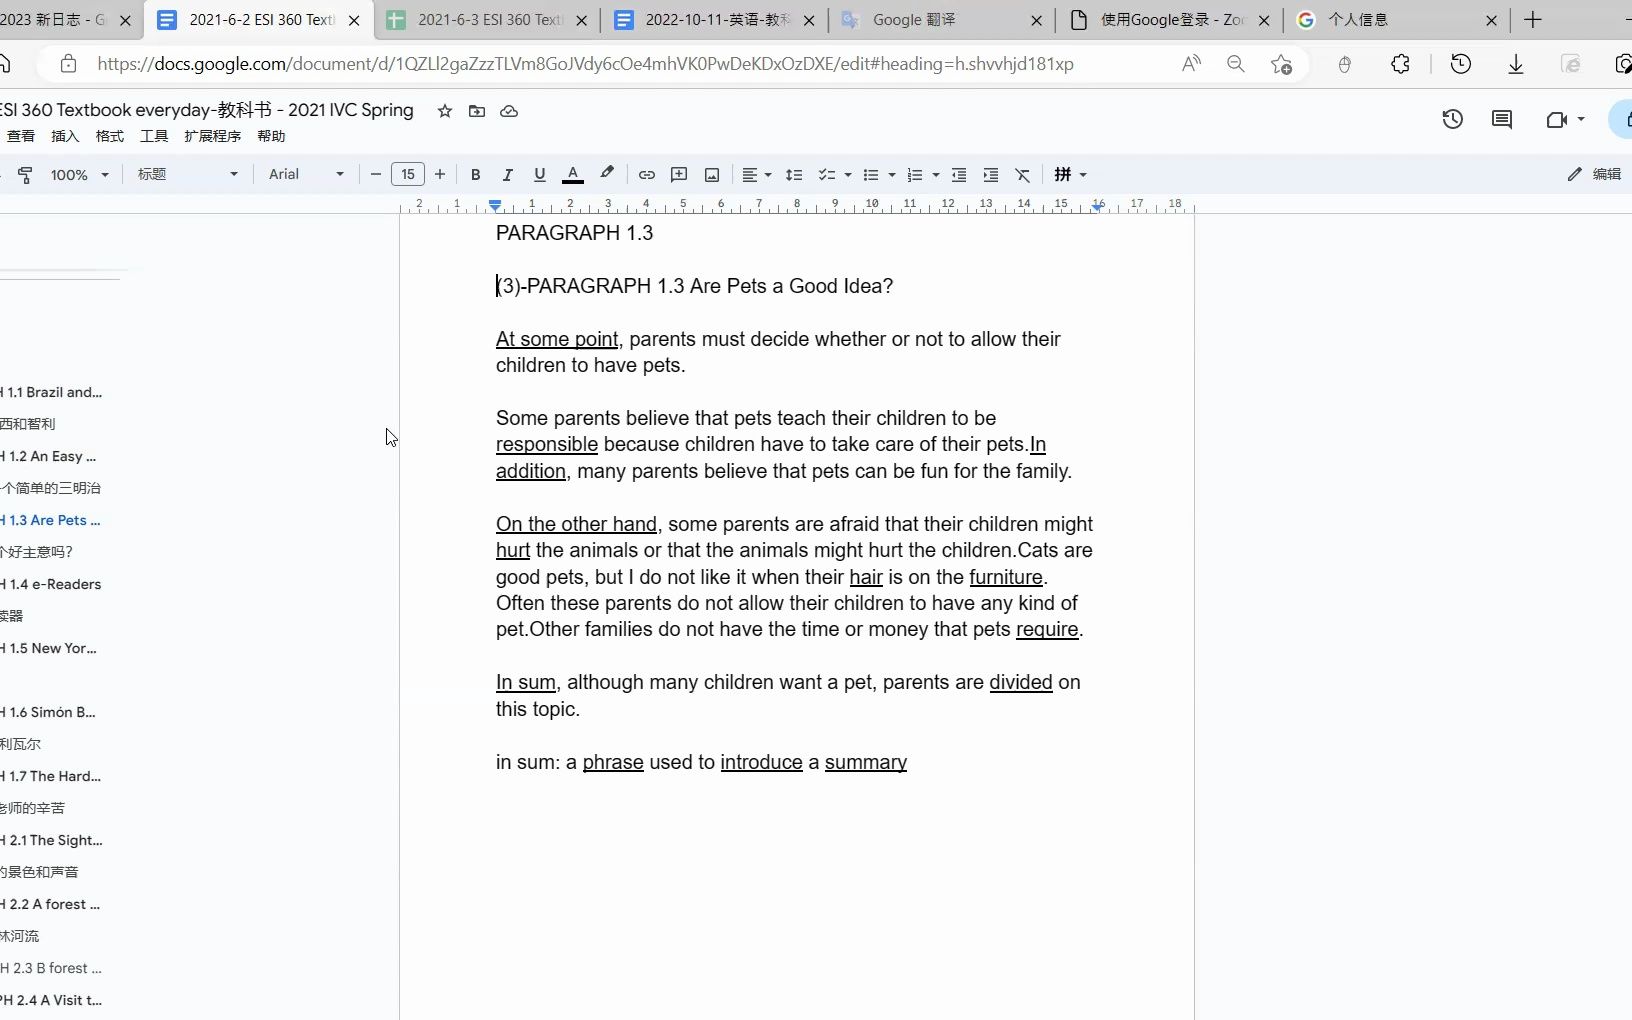View site lock info icon

click(x=68, y=64)
